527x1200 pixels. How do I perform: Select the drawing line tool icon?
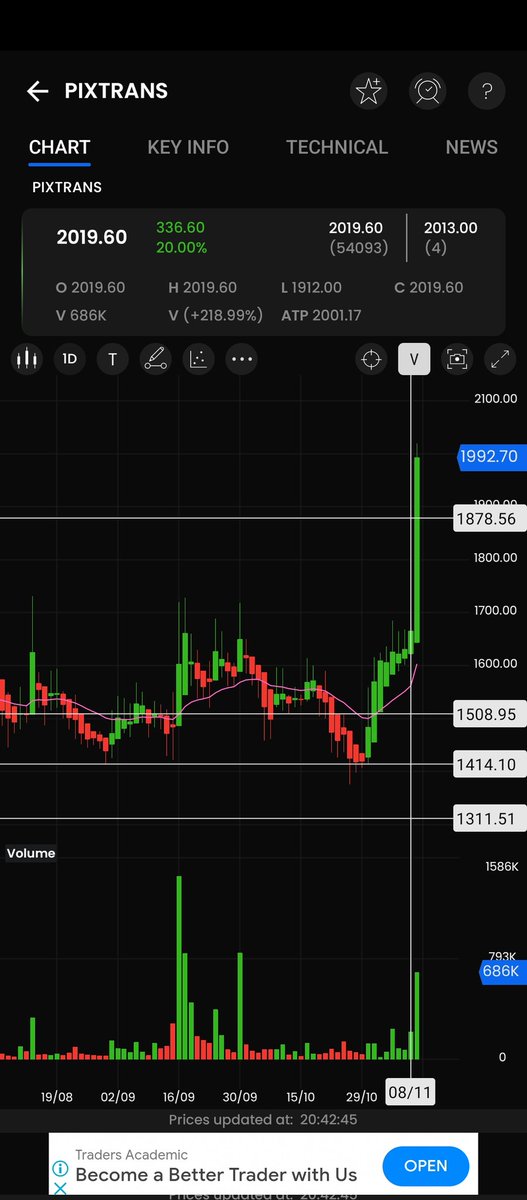click(155, 359)
